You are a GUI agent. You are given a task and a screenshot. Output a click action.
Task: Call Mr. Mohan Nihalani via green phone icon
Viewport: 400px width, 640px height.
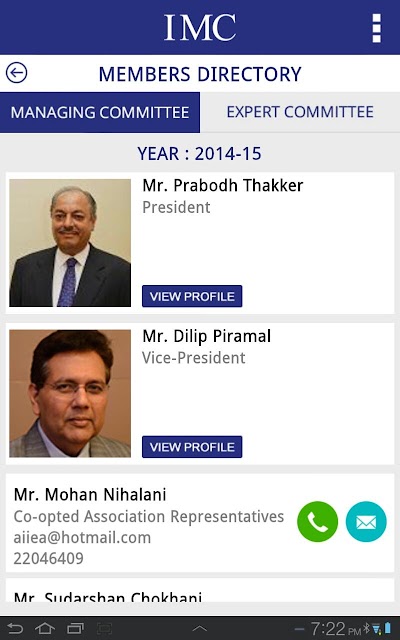coord(318,522)
